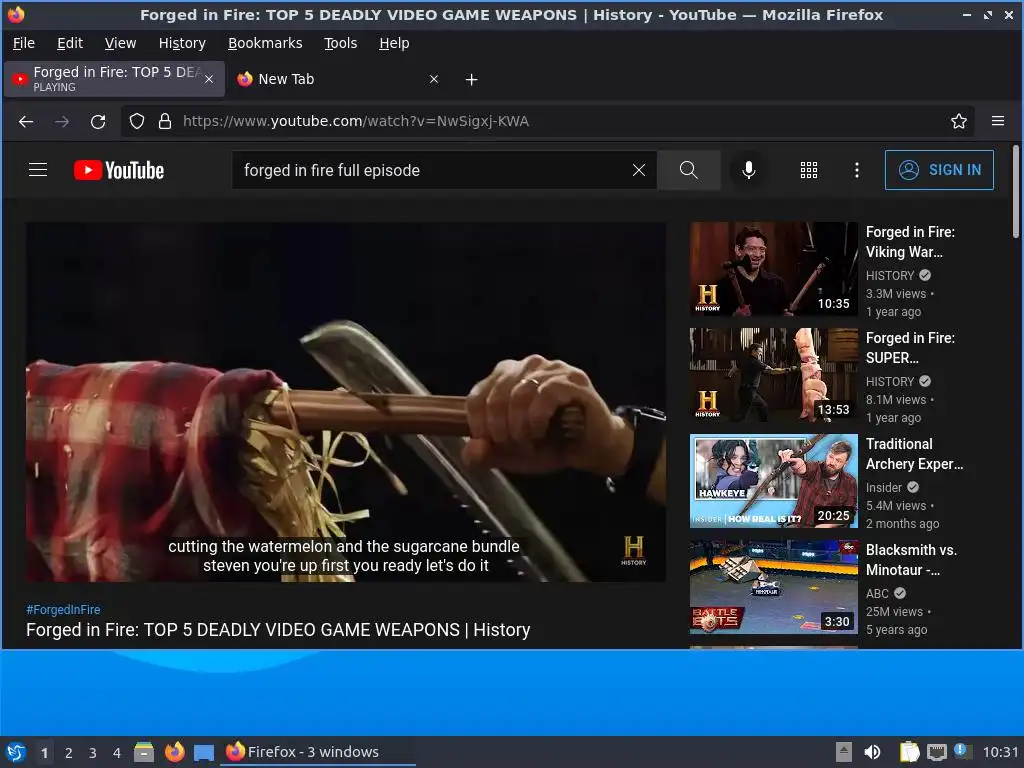Image resolution: width=1024 pixels, height=768 pixels.
Task: Open the Bookmarks menu
Action: (x=265, y=43)
